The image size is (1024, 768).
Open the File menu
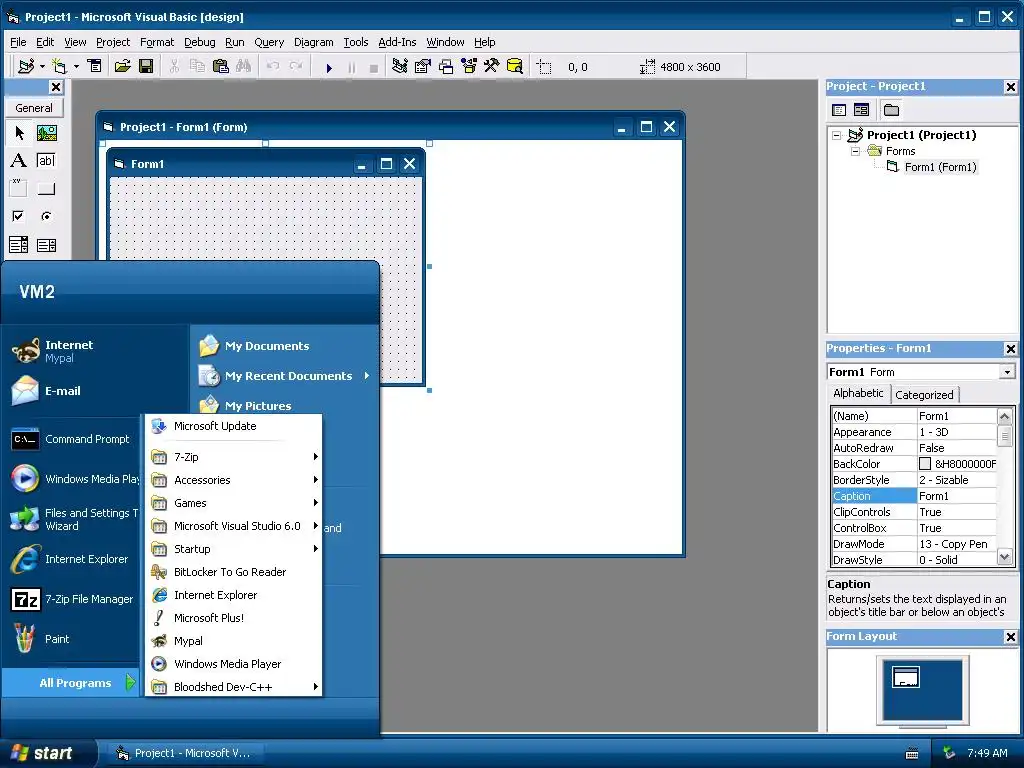point(18,42)
